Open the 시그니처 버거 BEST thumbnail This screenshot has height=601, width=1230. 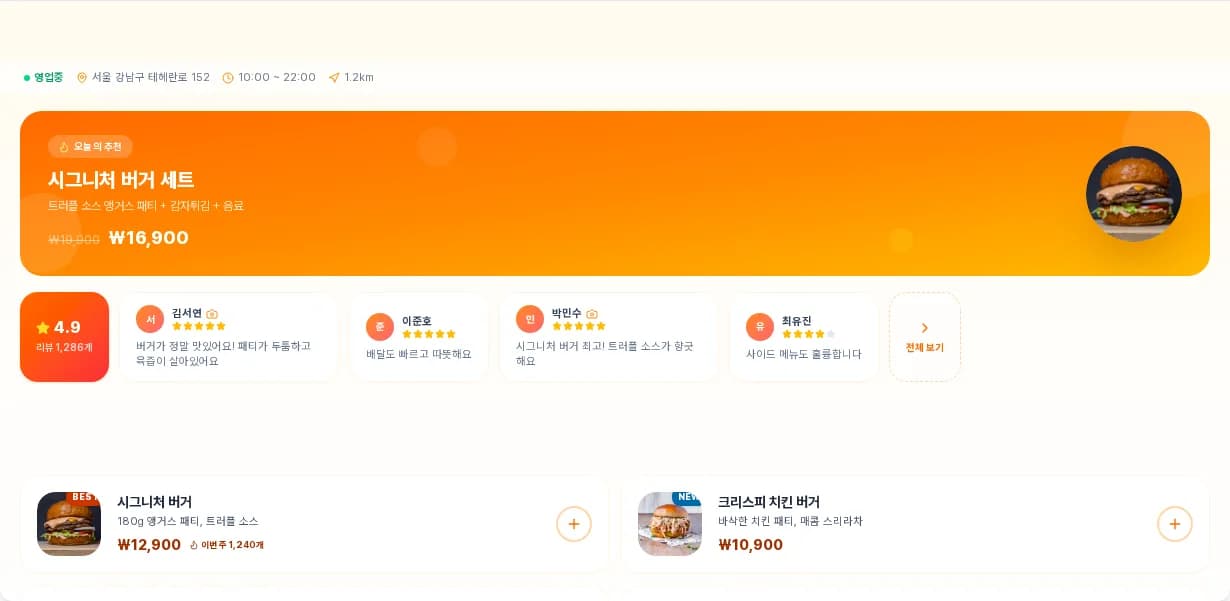click(69, 524)
